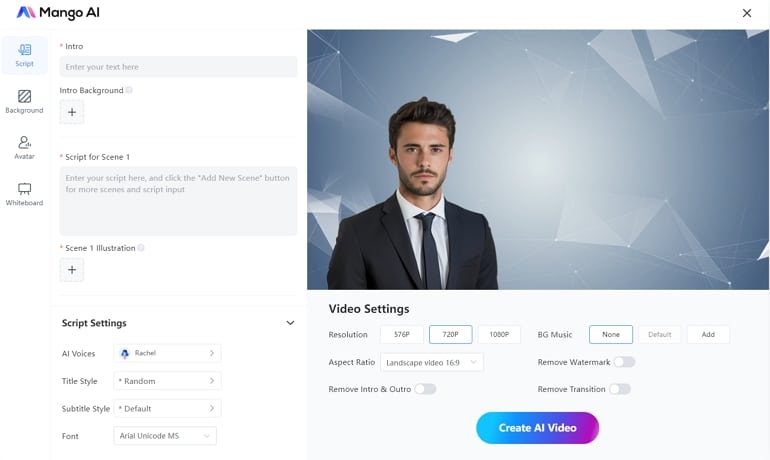
Task: Click the Intro text input field
Action: (179, 67)
